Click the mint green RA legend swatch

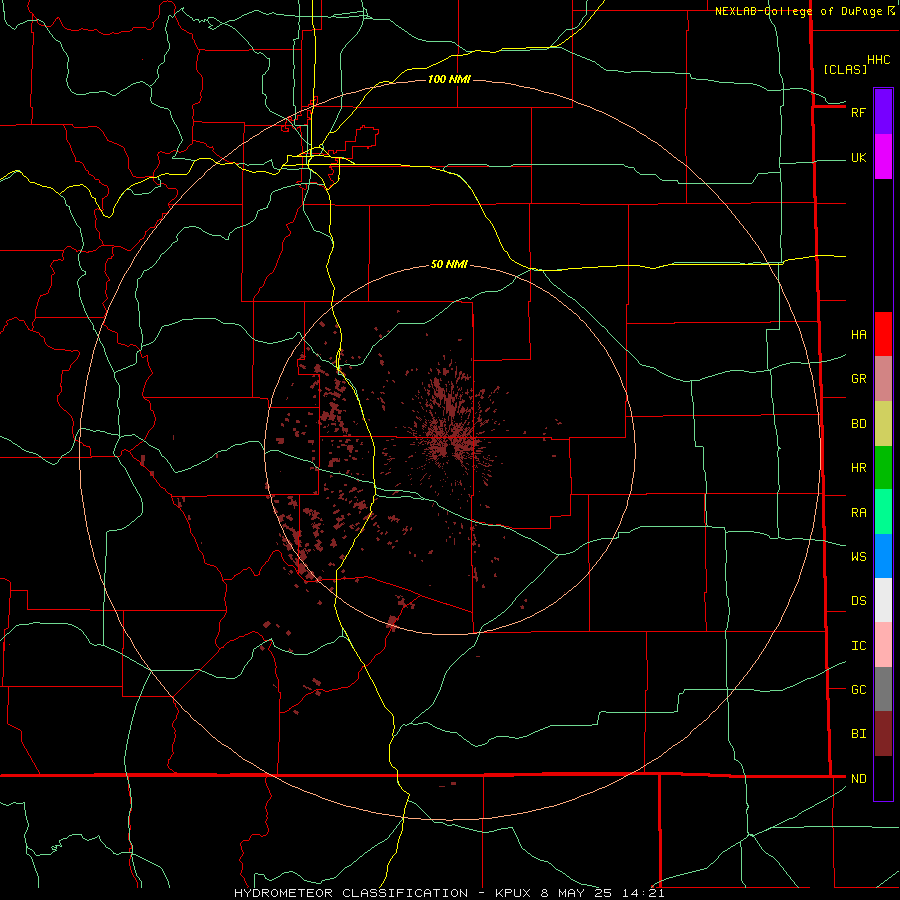tap(883, 512)
